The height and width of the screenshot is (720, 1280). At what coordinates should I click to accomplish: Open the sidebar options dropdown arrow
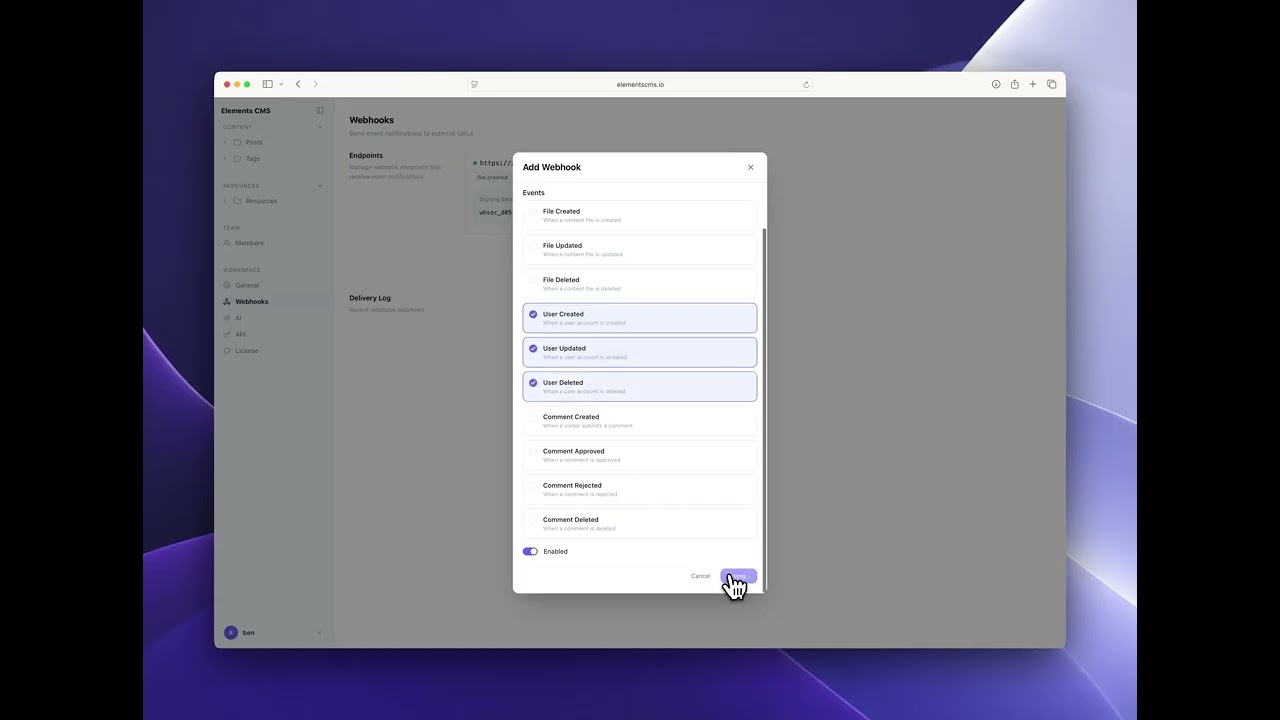pos(281,84)
